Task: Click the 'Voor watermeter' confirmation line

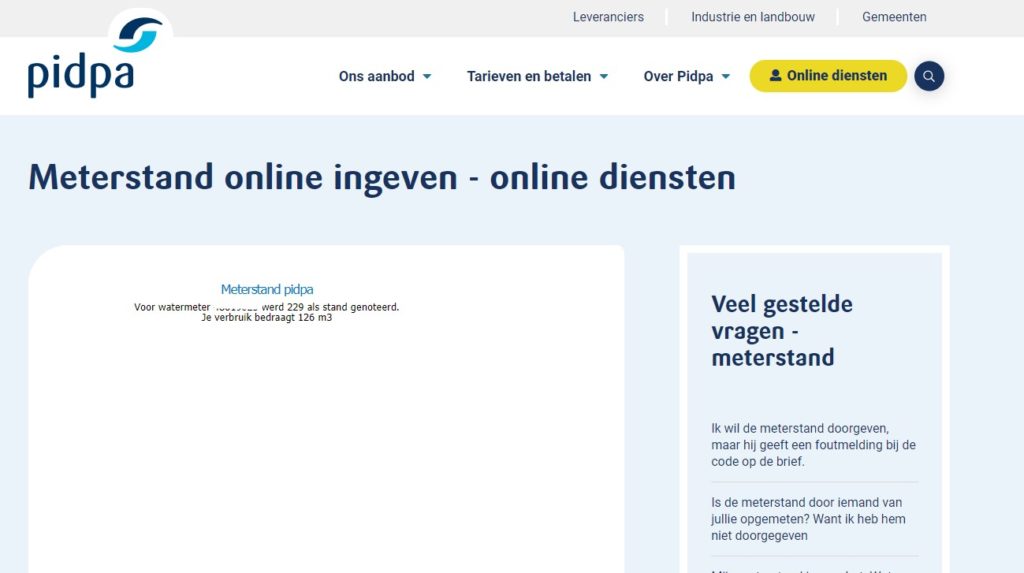Action: click(x=266, y=307)
